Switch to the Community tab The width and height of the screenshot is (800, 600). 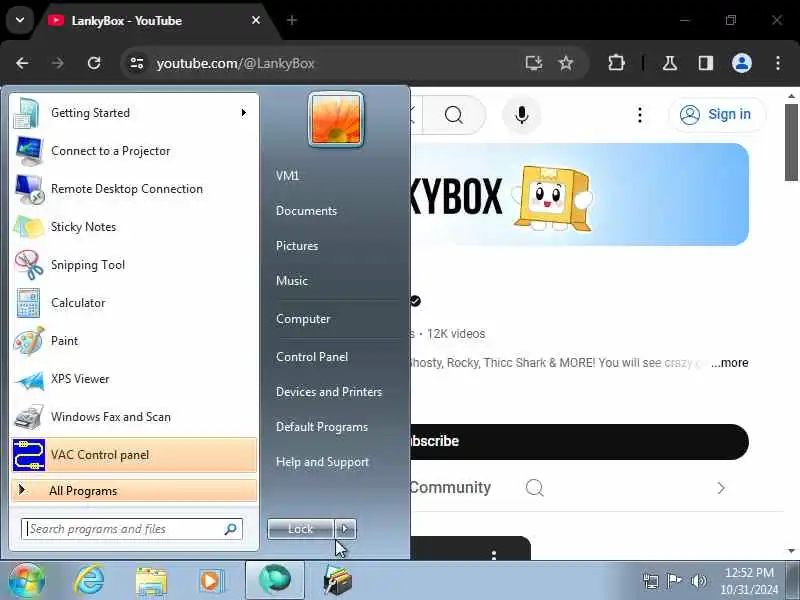pos(451,488)
